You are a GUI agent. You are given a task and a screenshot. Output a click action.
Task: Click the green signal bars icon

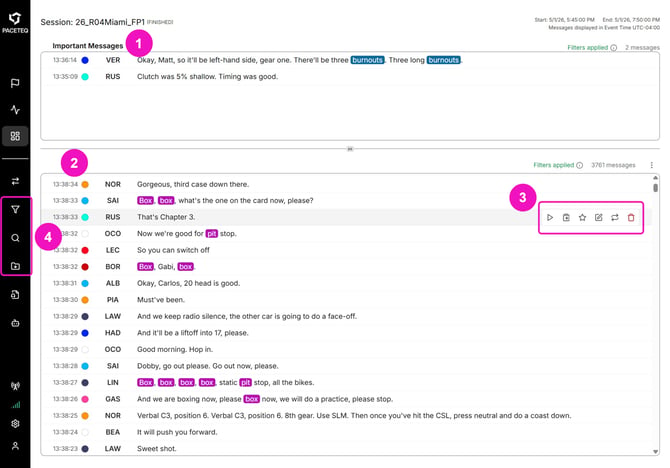click(x=15, y=405)
